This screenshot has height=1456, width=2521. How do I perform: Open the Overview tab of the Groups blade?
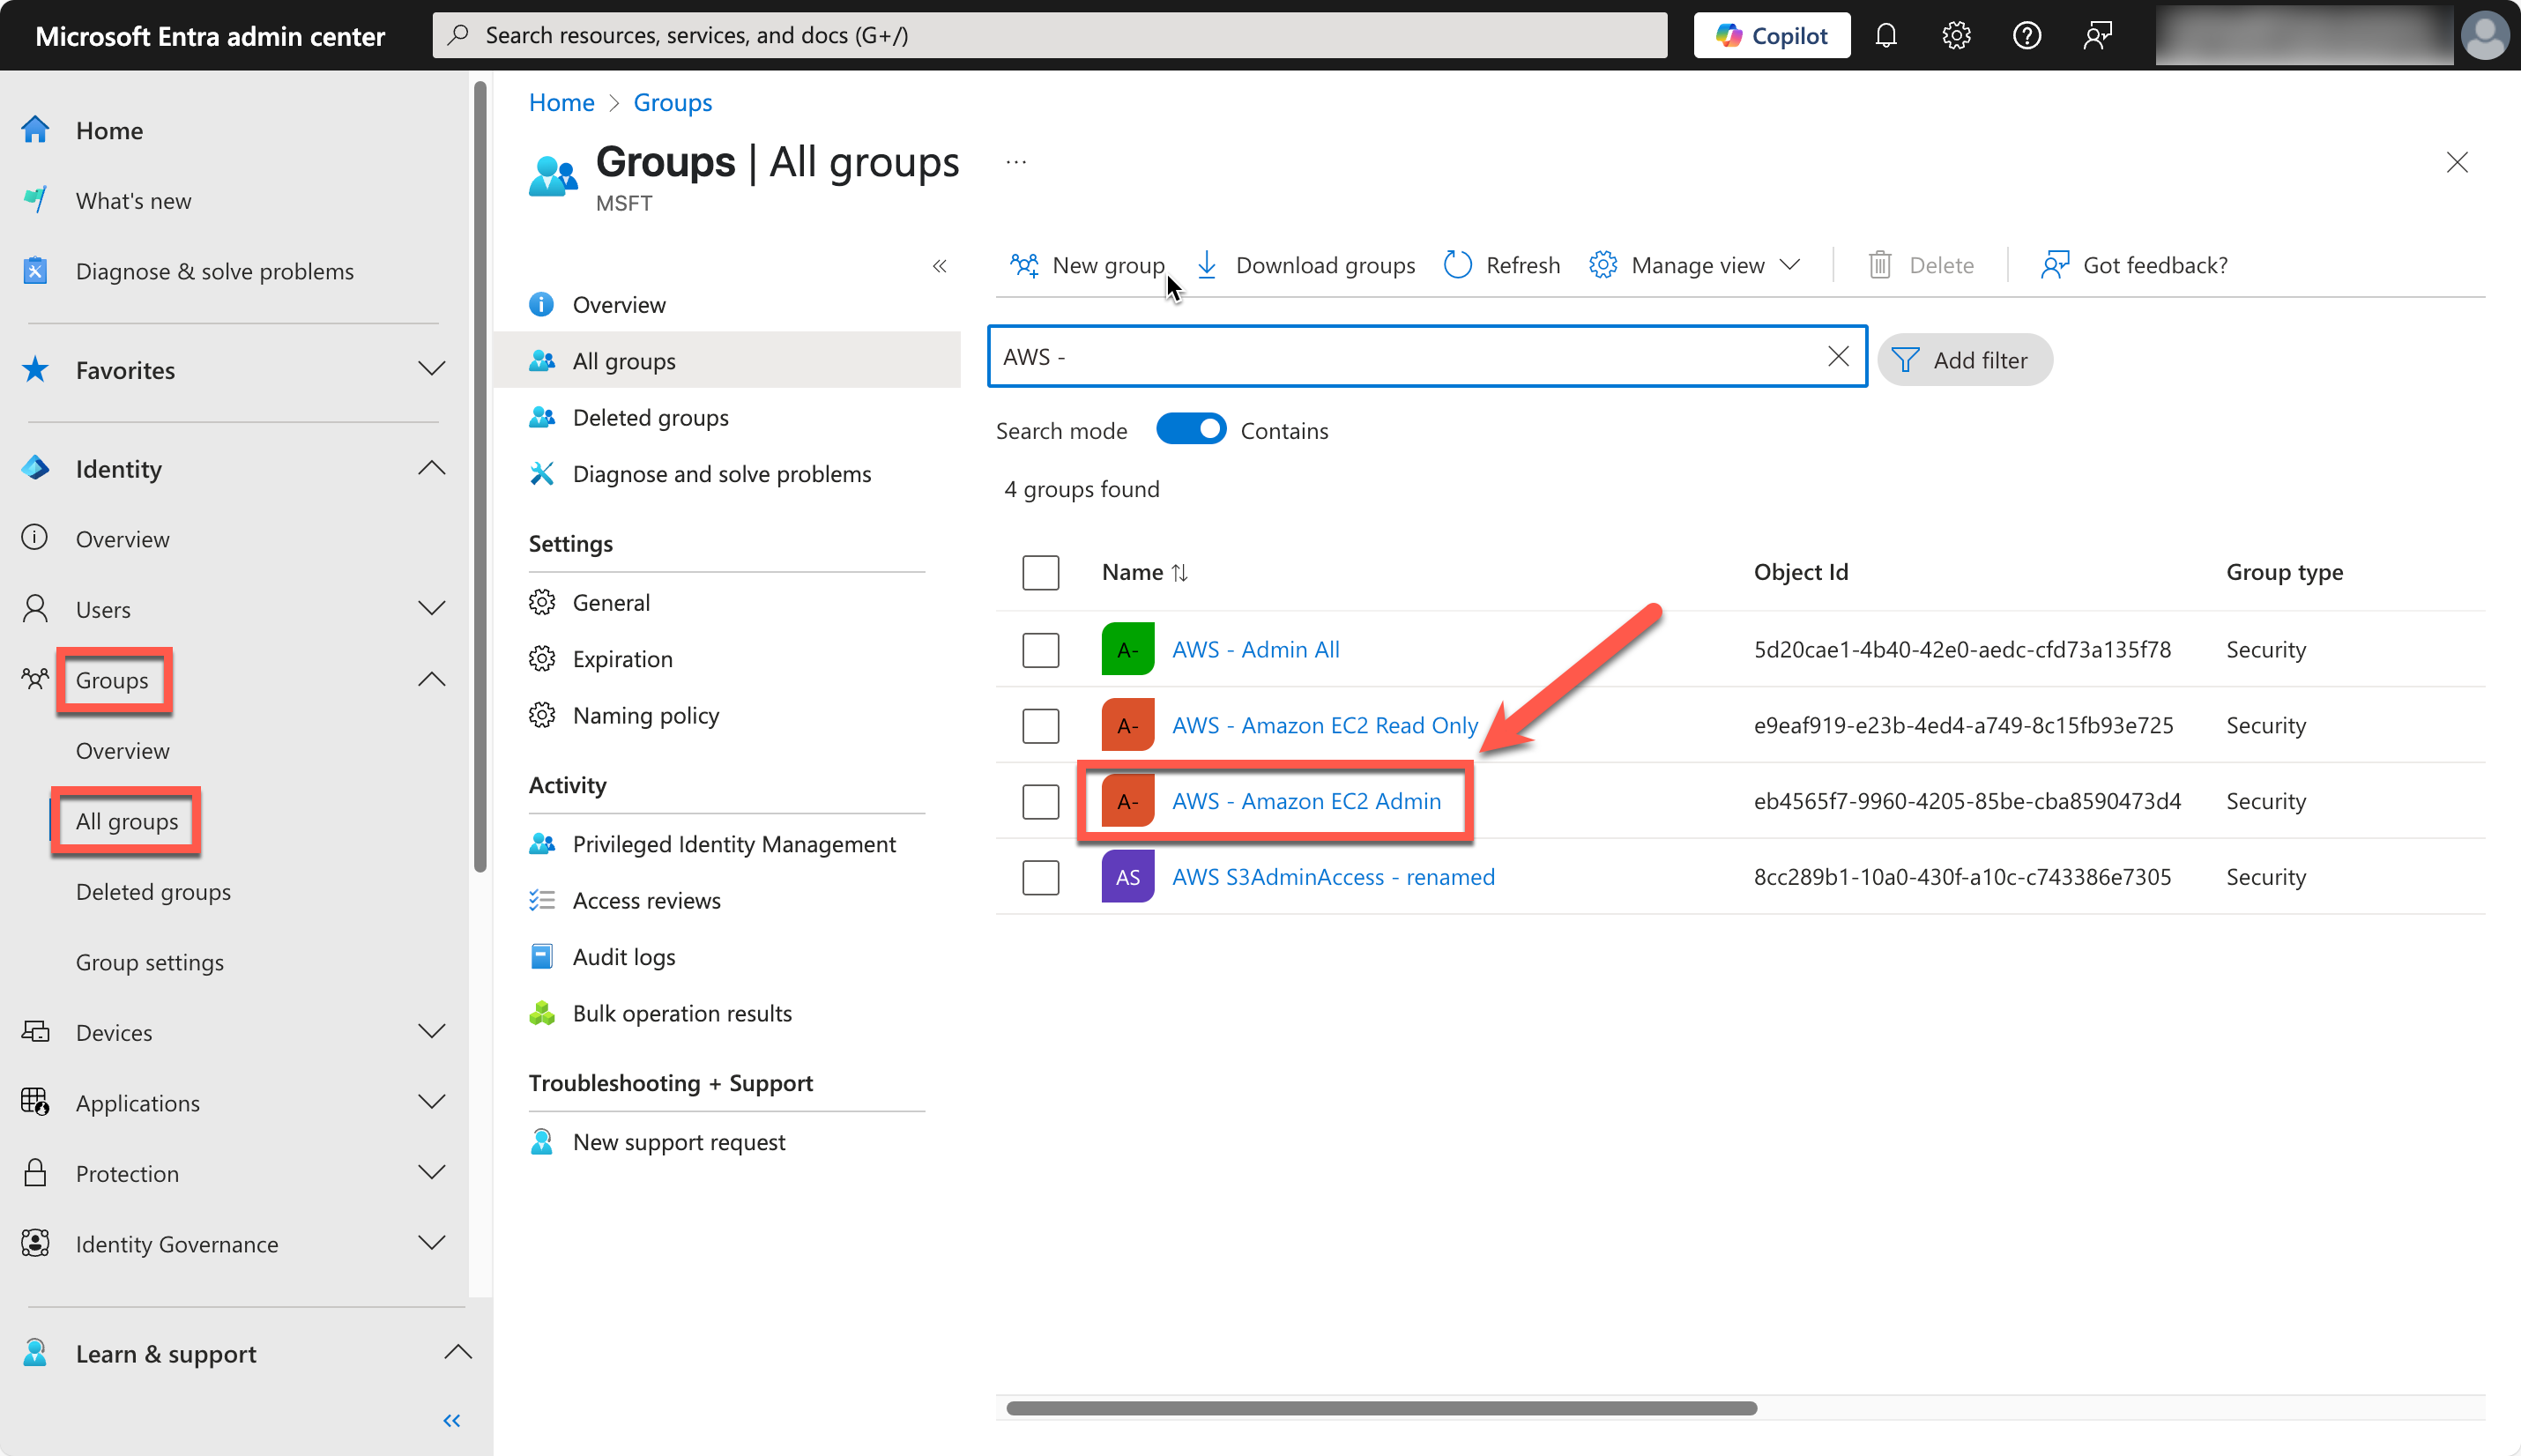click(x=618, y=304)
